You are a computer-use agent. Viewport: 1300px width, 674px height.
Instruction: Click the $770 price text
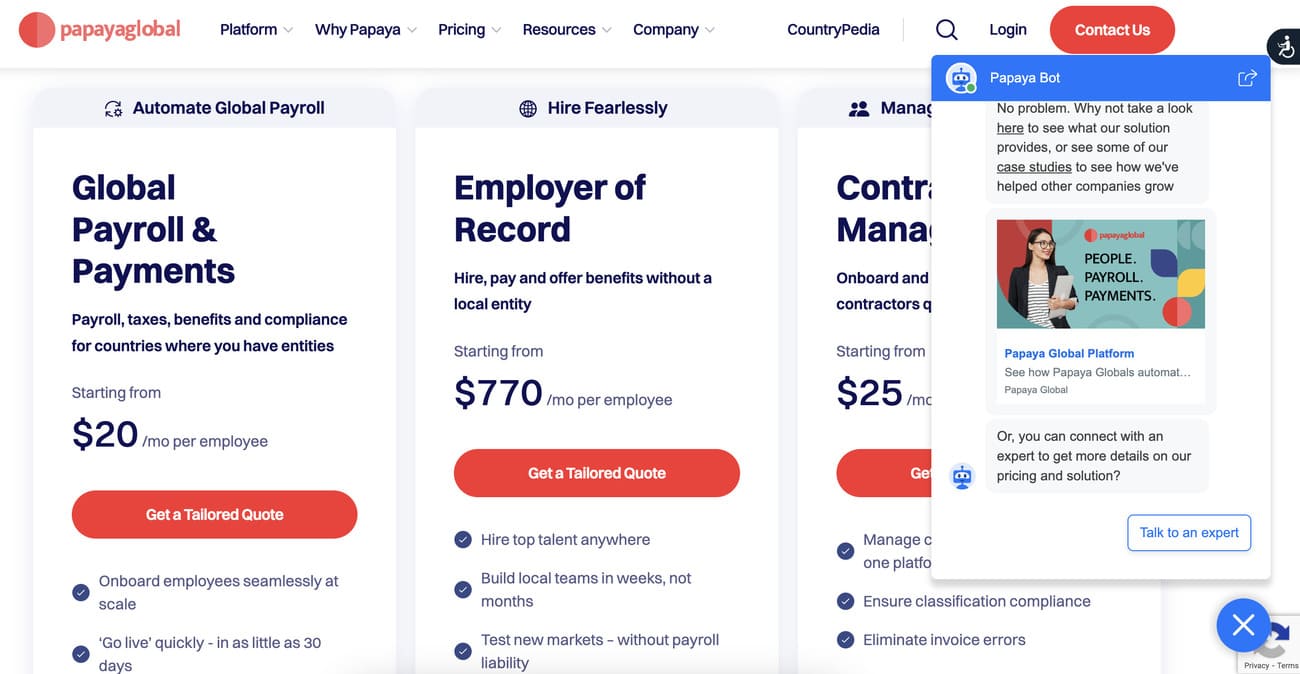click(498, 393)
